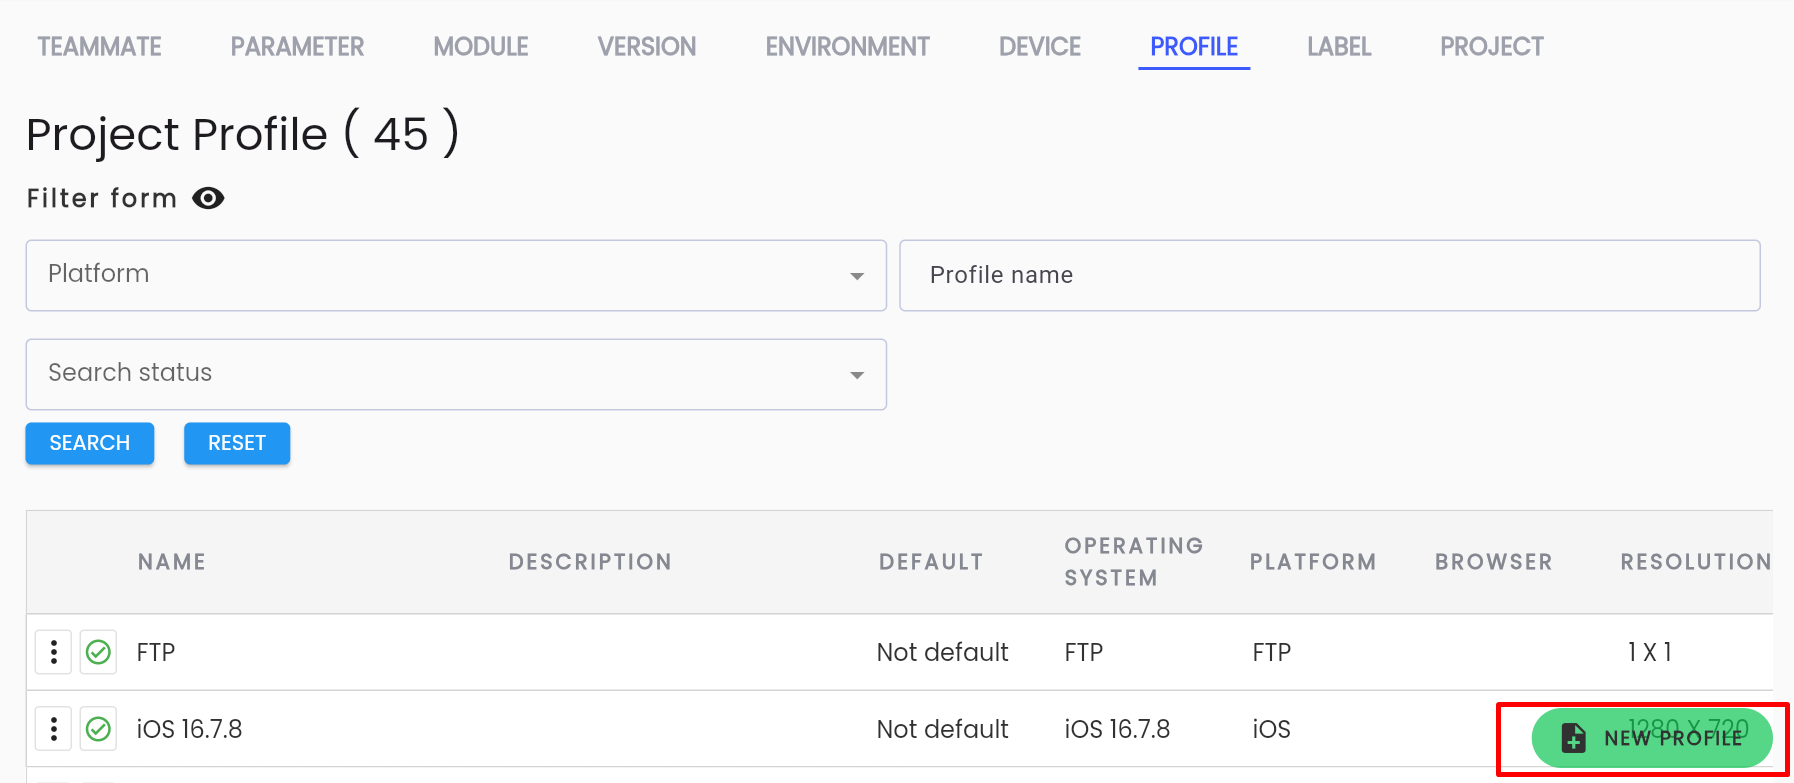Click the green status check for iOS 16.7.8

(x=98, y=729)
